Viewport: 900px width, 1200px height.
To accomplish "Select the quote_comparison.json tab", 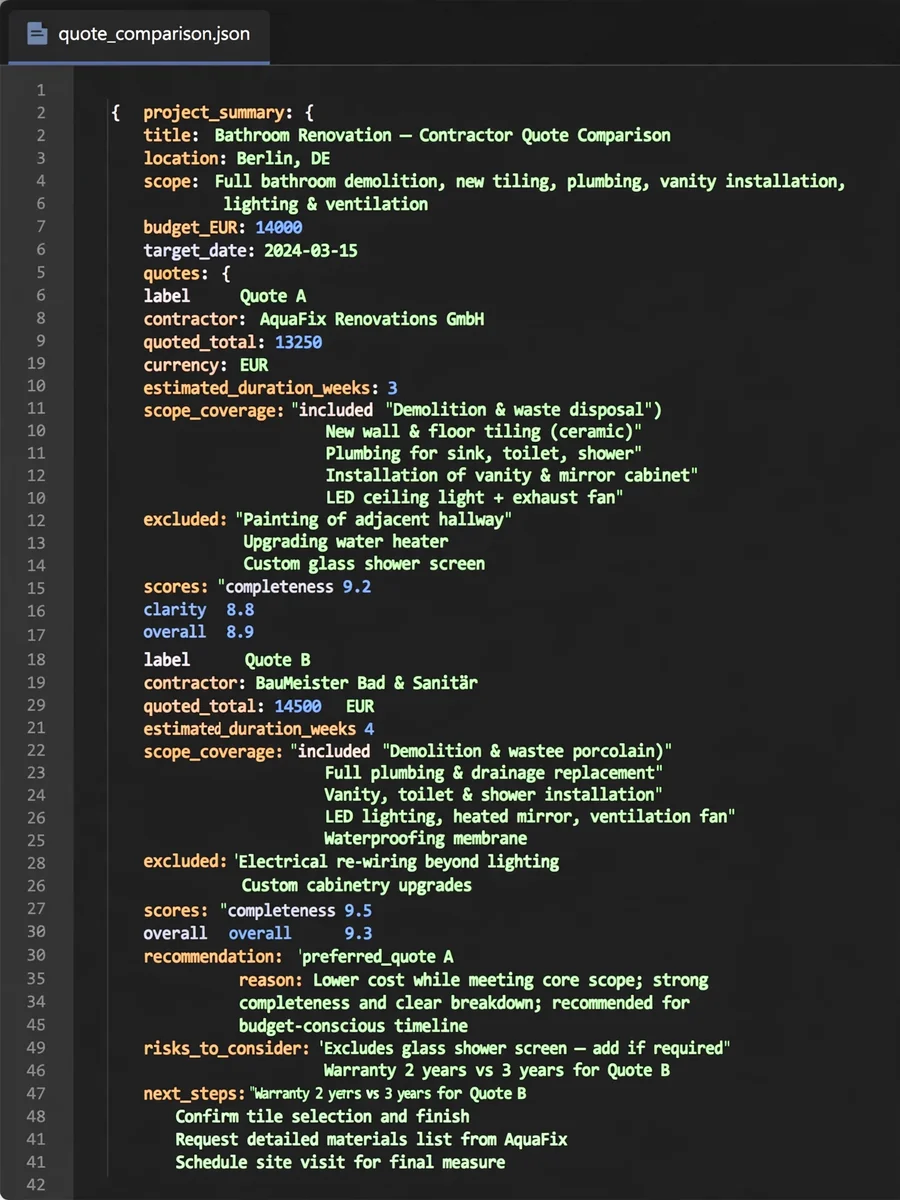I will [139, 34].
